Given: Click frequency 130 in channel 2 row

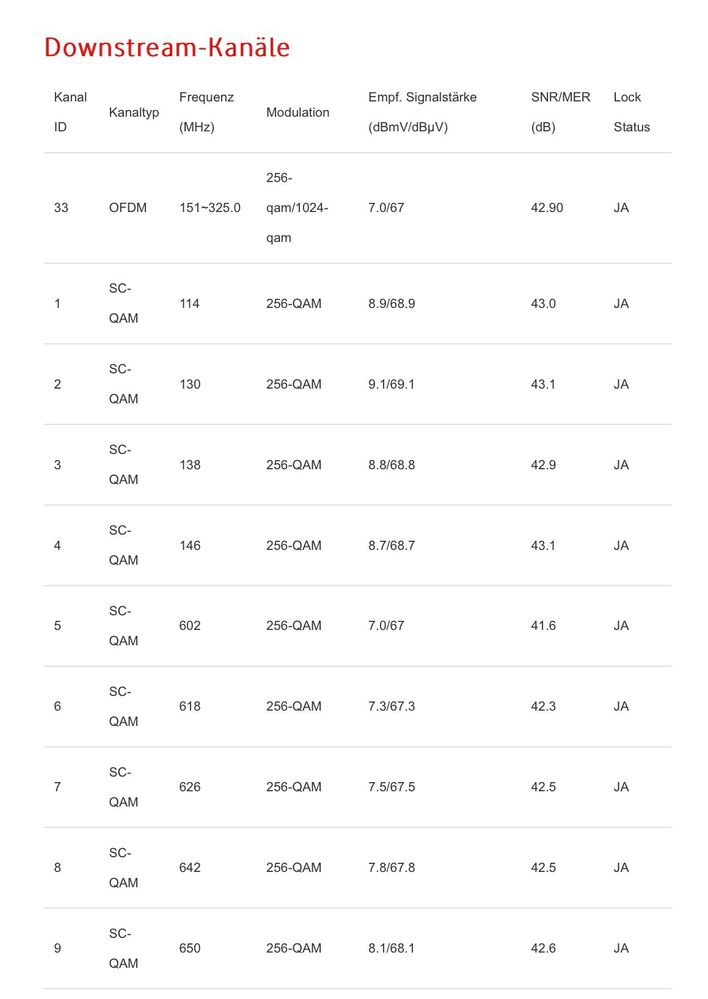Looking at the screenshot, I should tap(190, 384).
